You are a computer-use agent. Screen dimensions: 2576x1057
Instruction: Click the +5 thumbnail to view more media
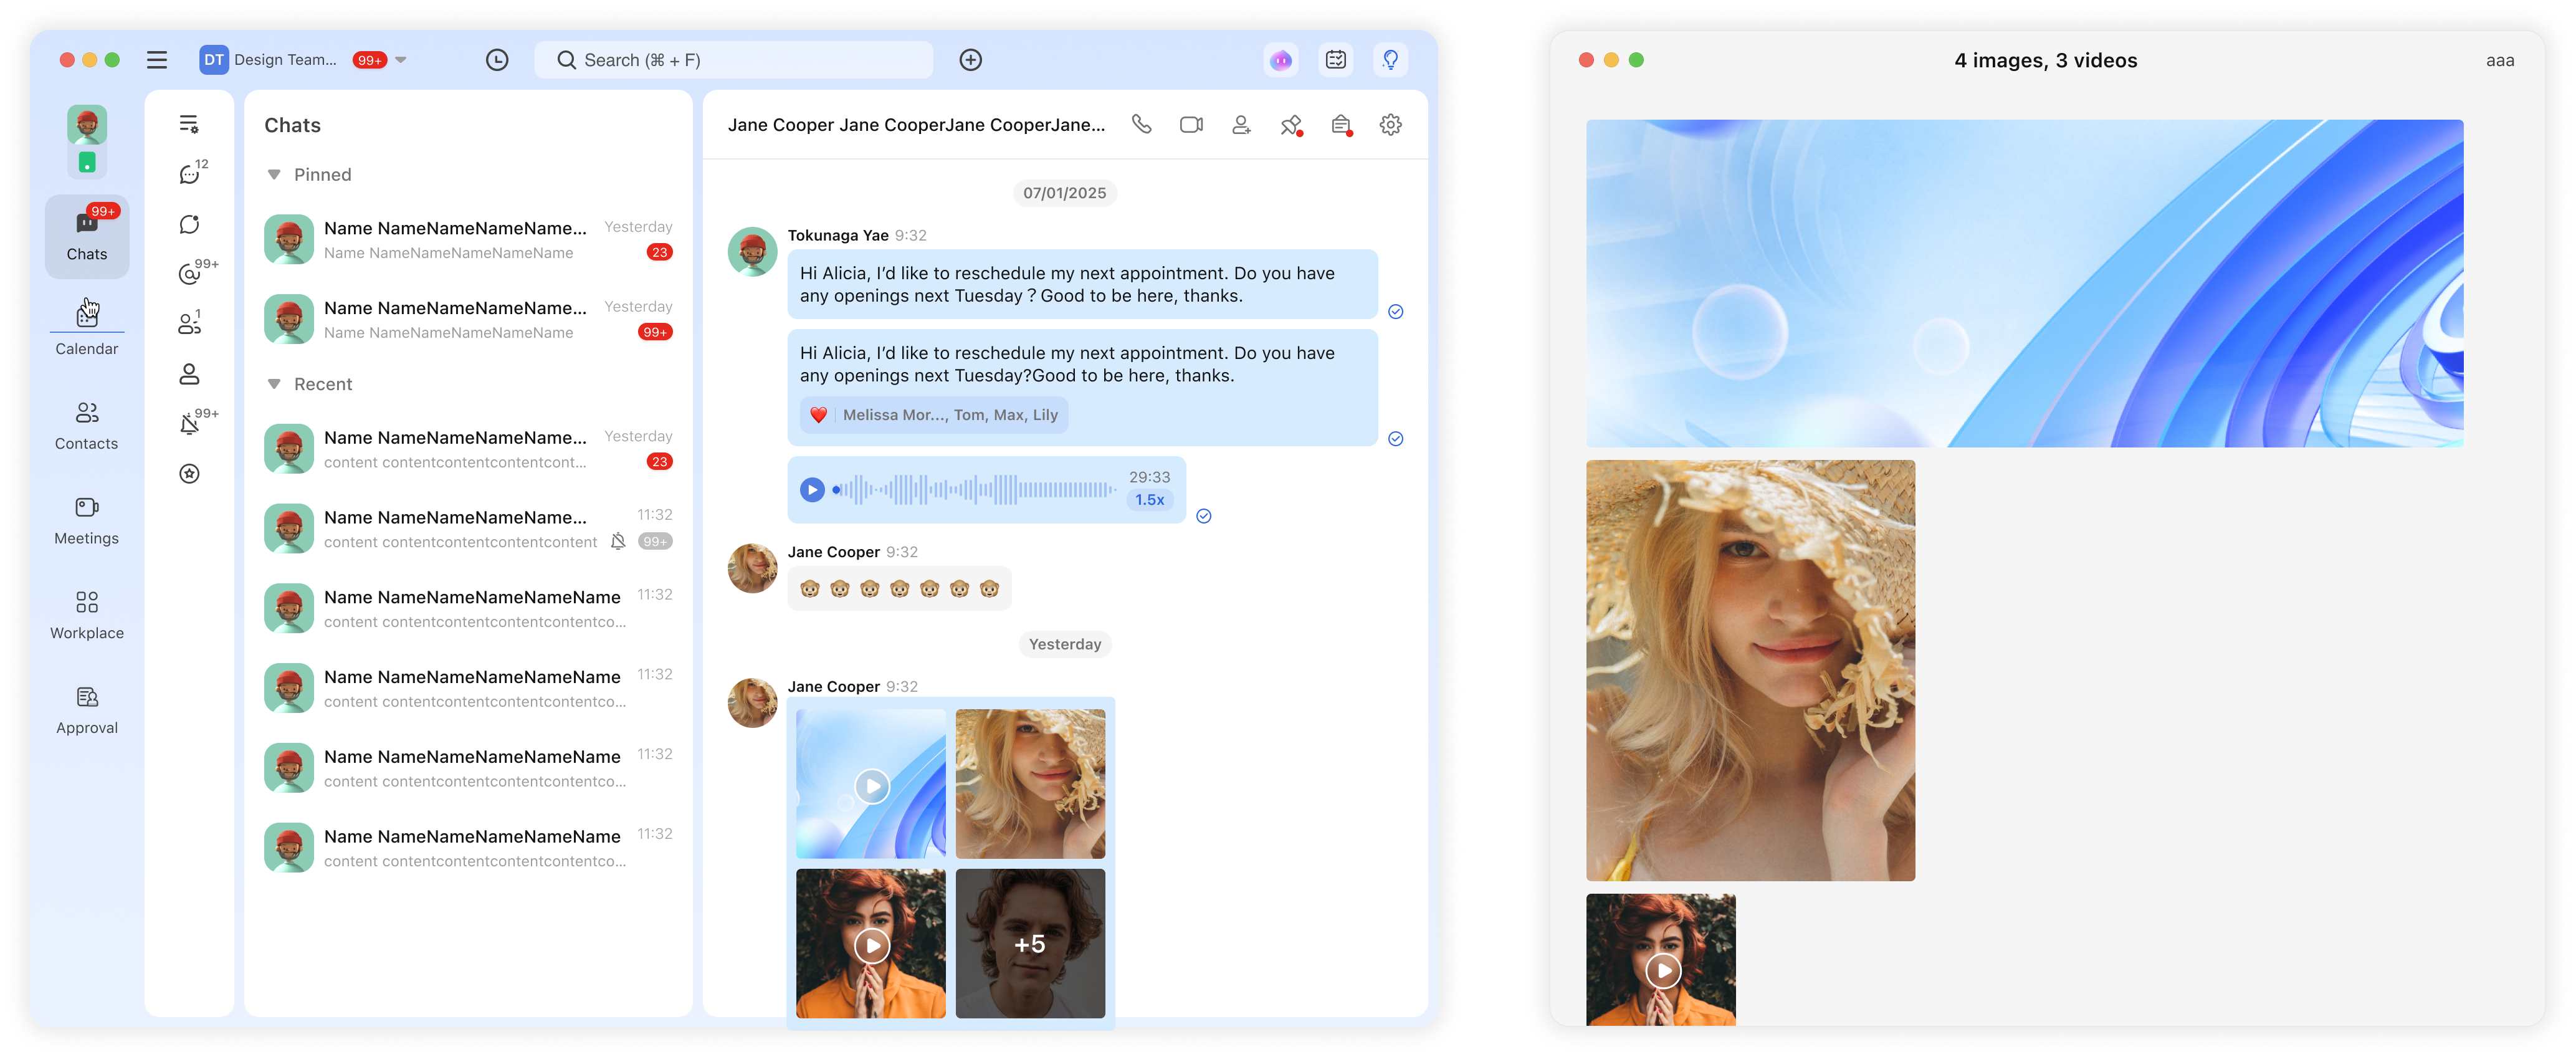click(1030, 943)
